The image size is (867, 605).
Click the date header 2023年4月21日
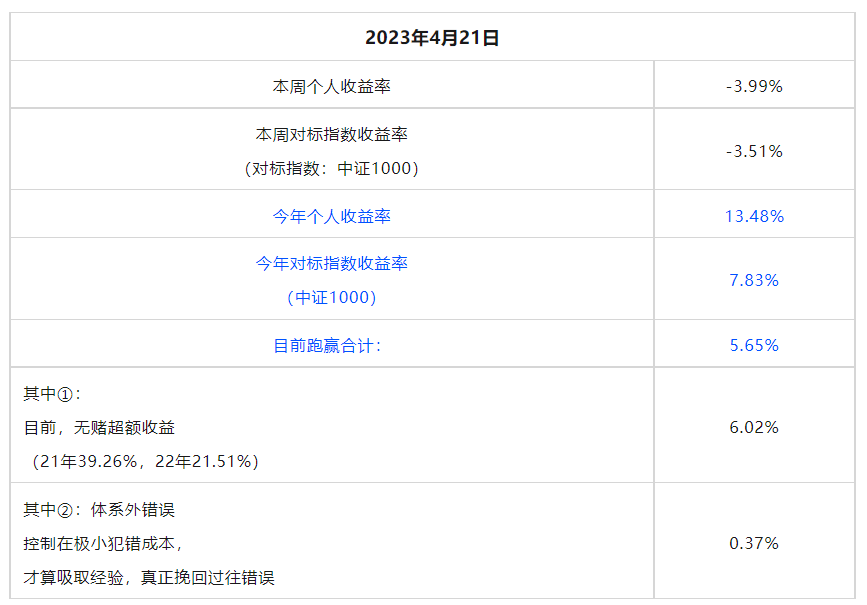pos(432,38)
